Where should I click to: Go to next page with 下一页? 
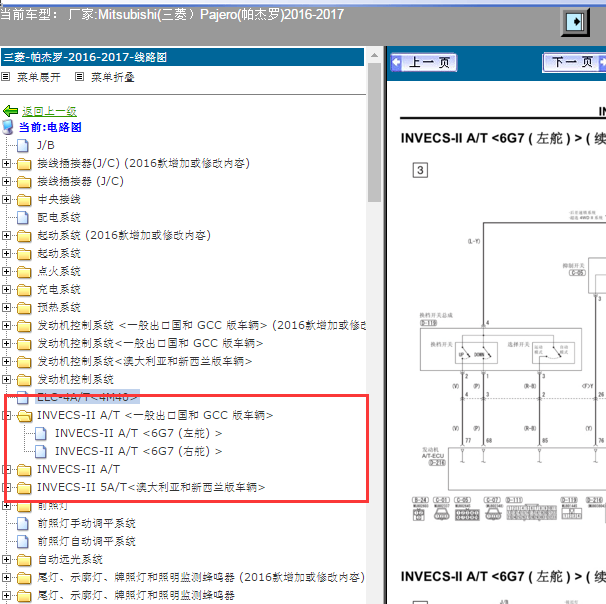(x=575, y=62)
